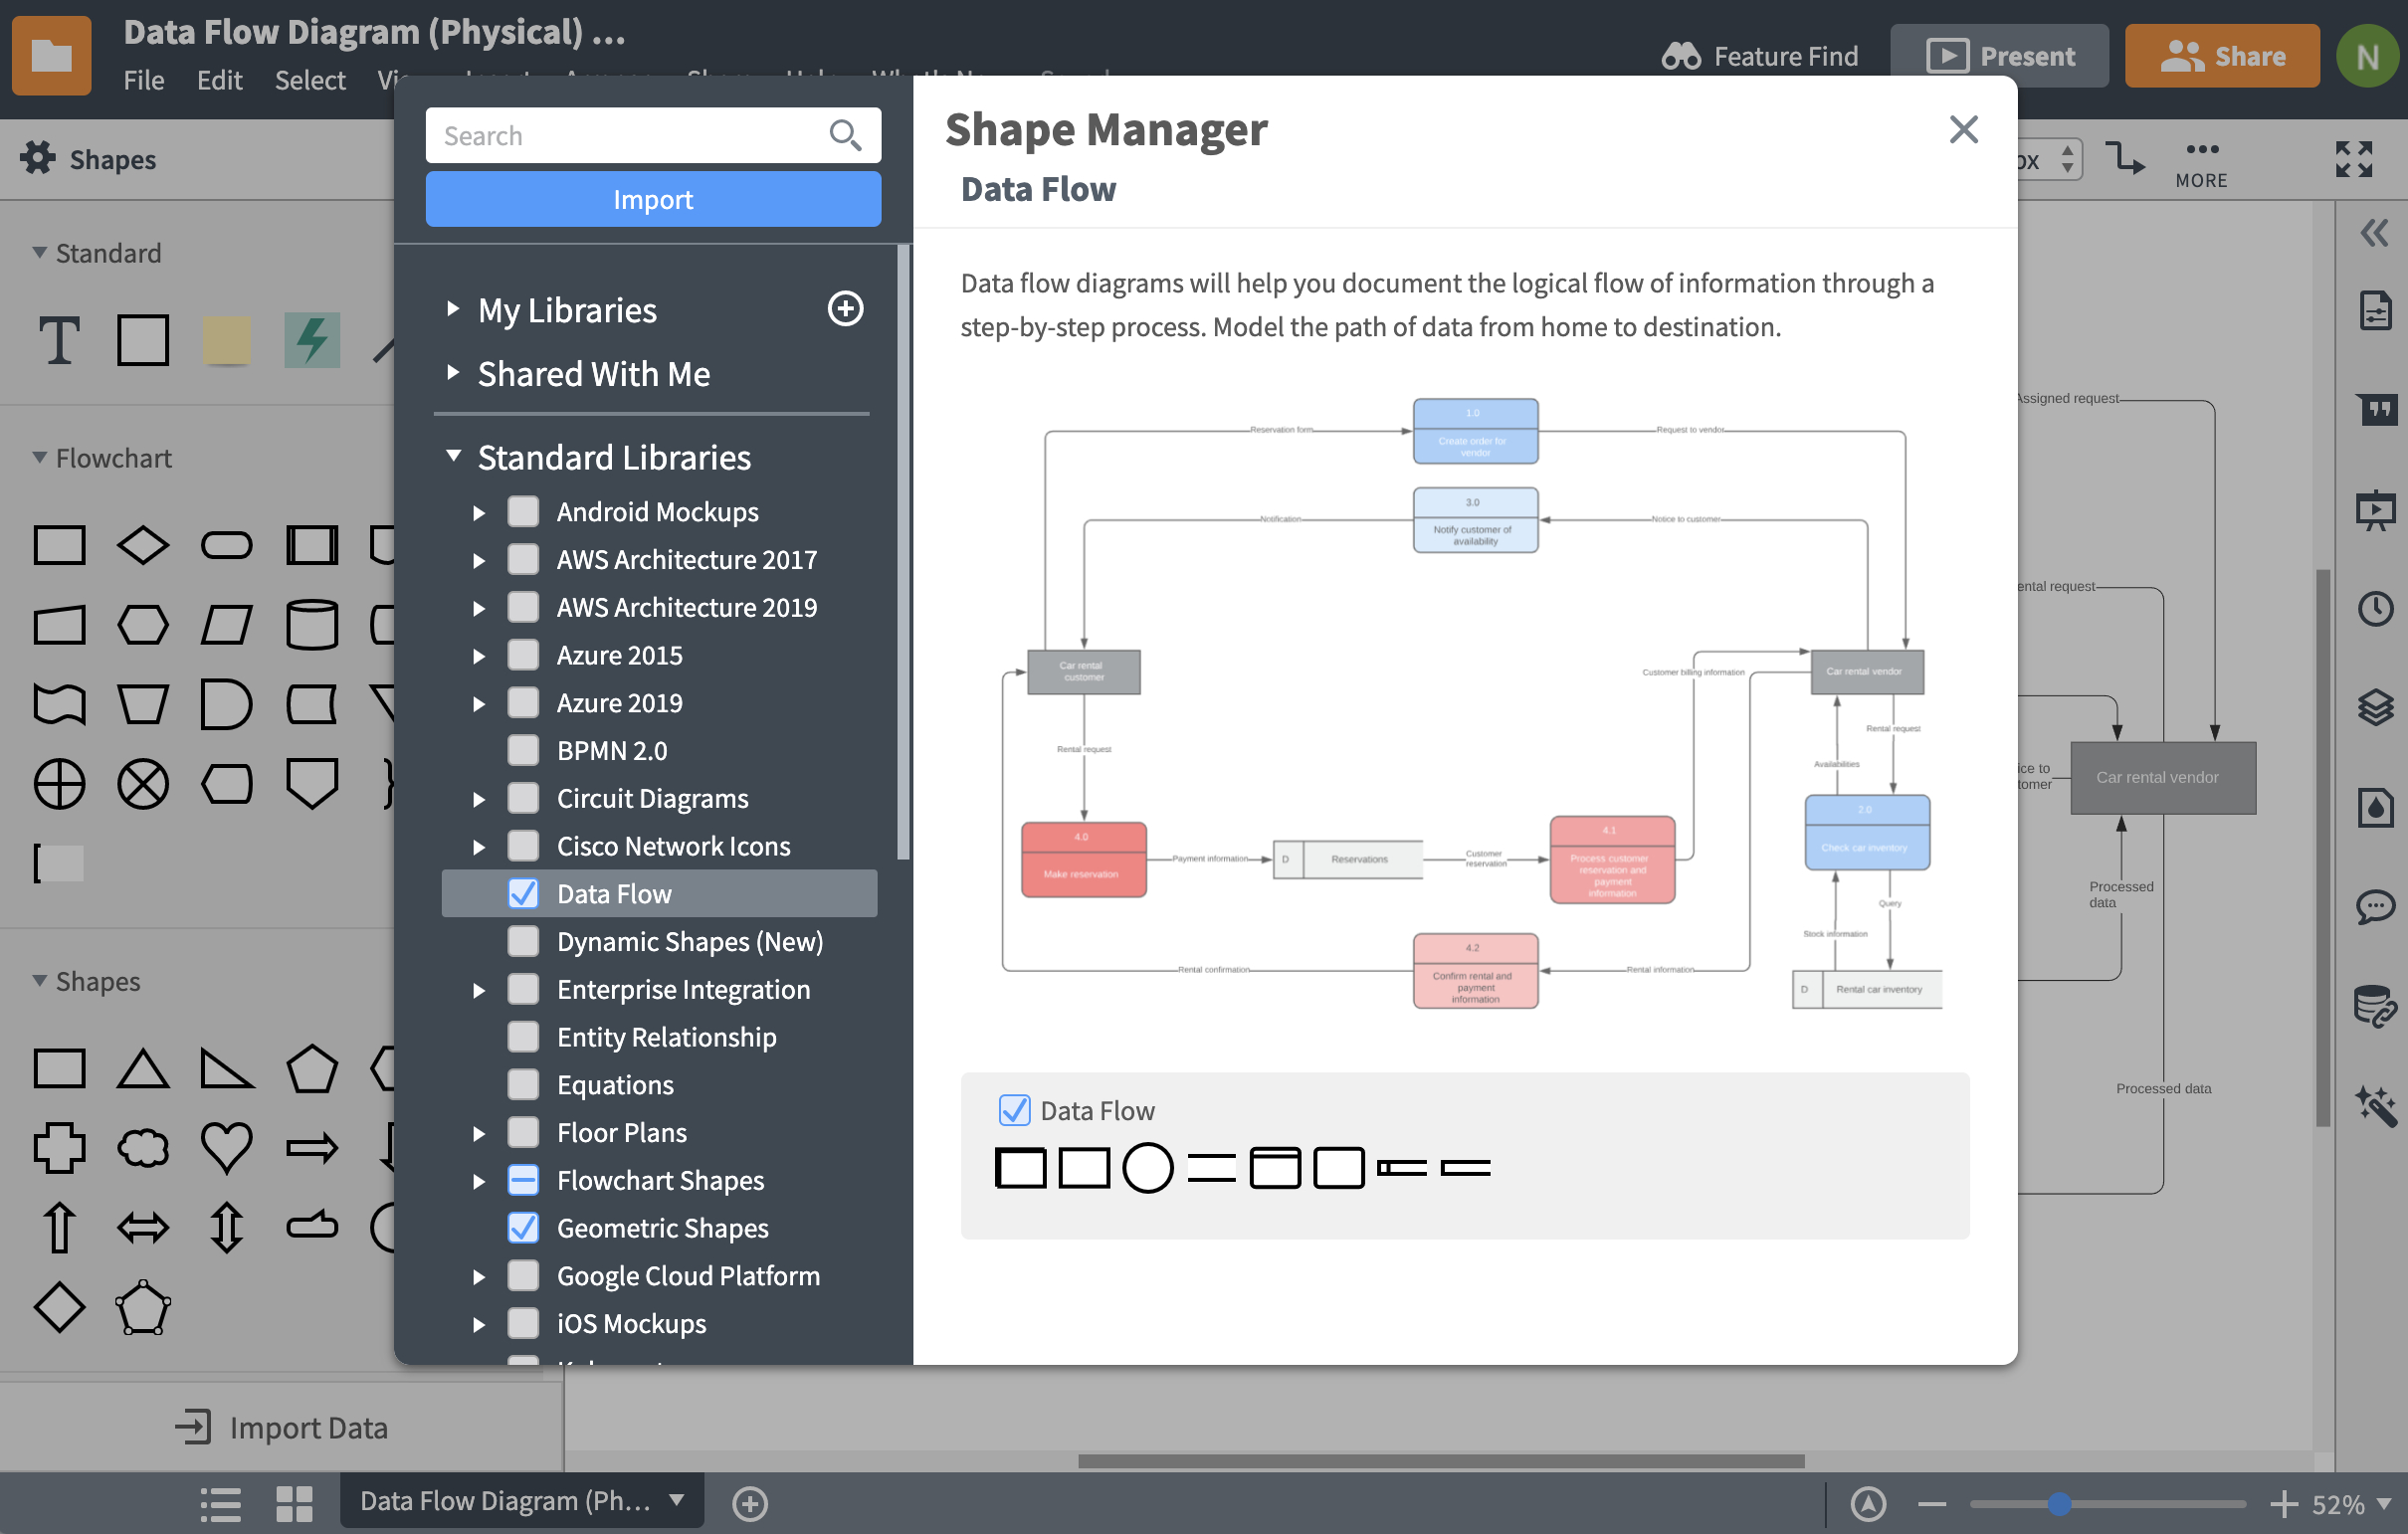Screen dimensions: 2408x1534
Task: Toggle the Data Flow library checkbox
Action: 523,893
